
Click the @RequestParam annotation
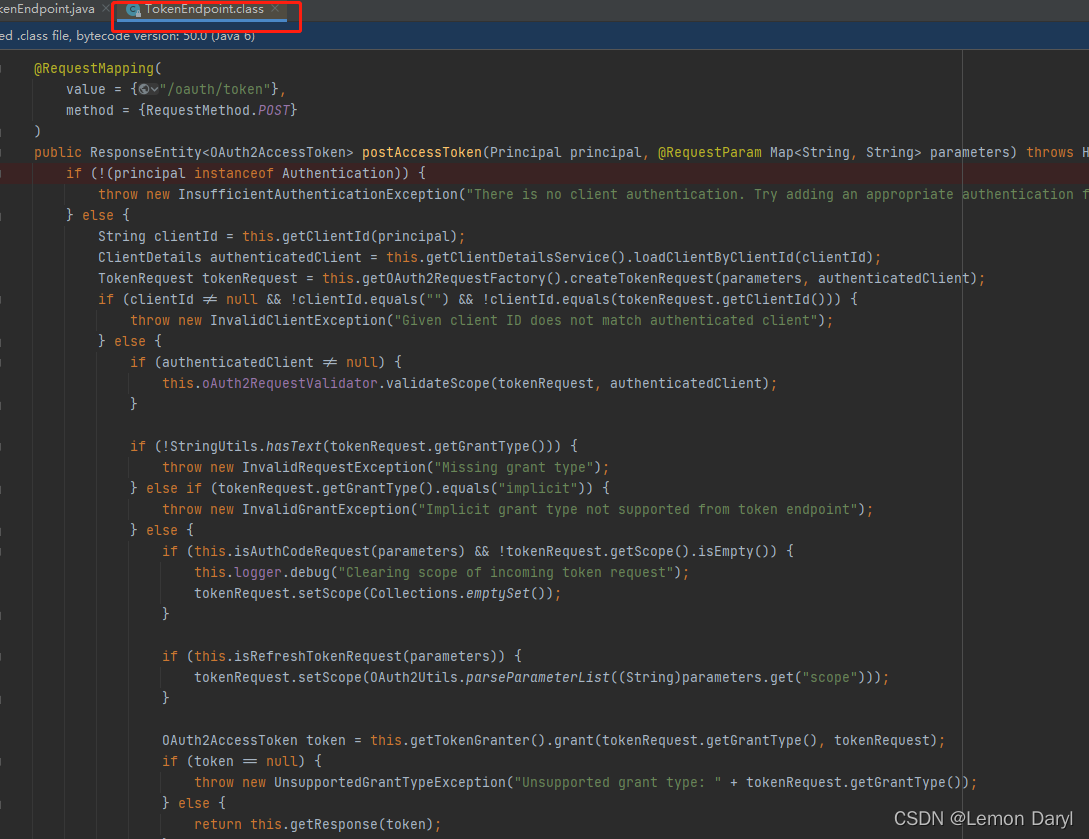coord(709,152)
